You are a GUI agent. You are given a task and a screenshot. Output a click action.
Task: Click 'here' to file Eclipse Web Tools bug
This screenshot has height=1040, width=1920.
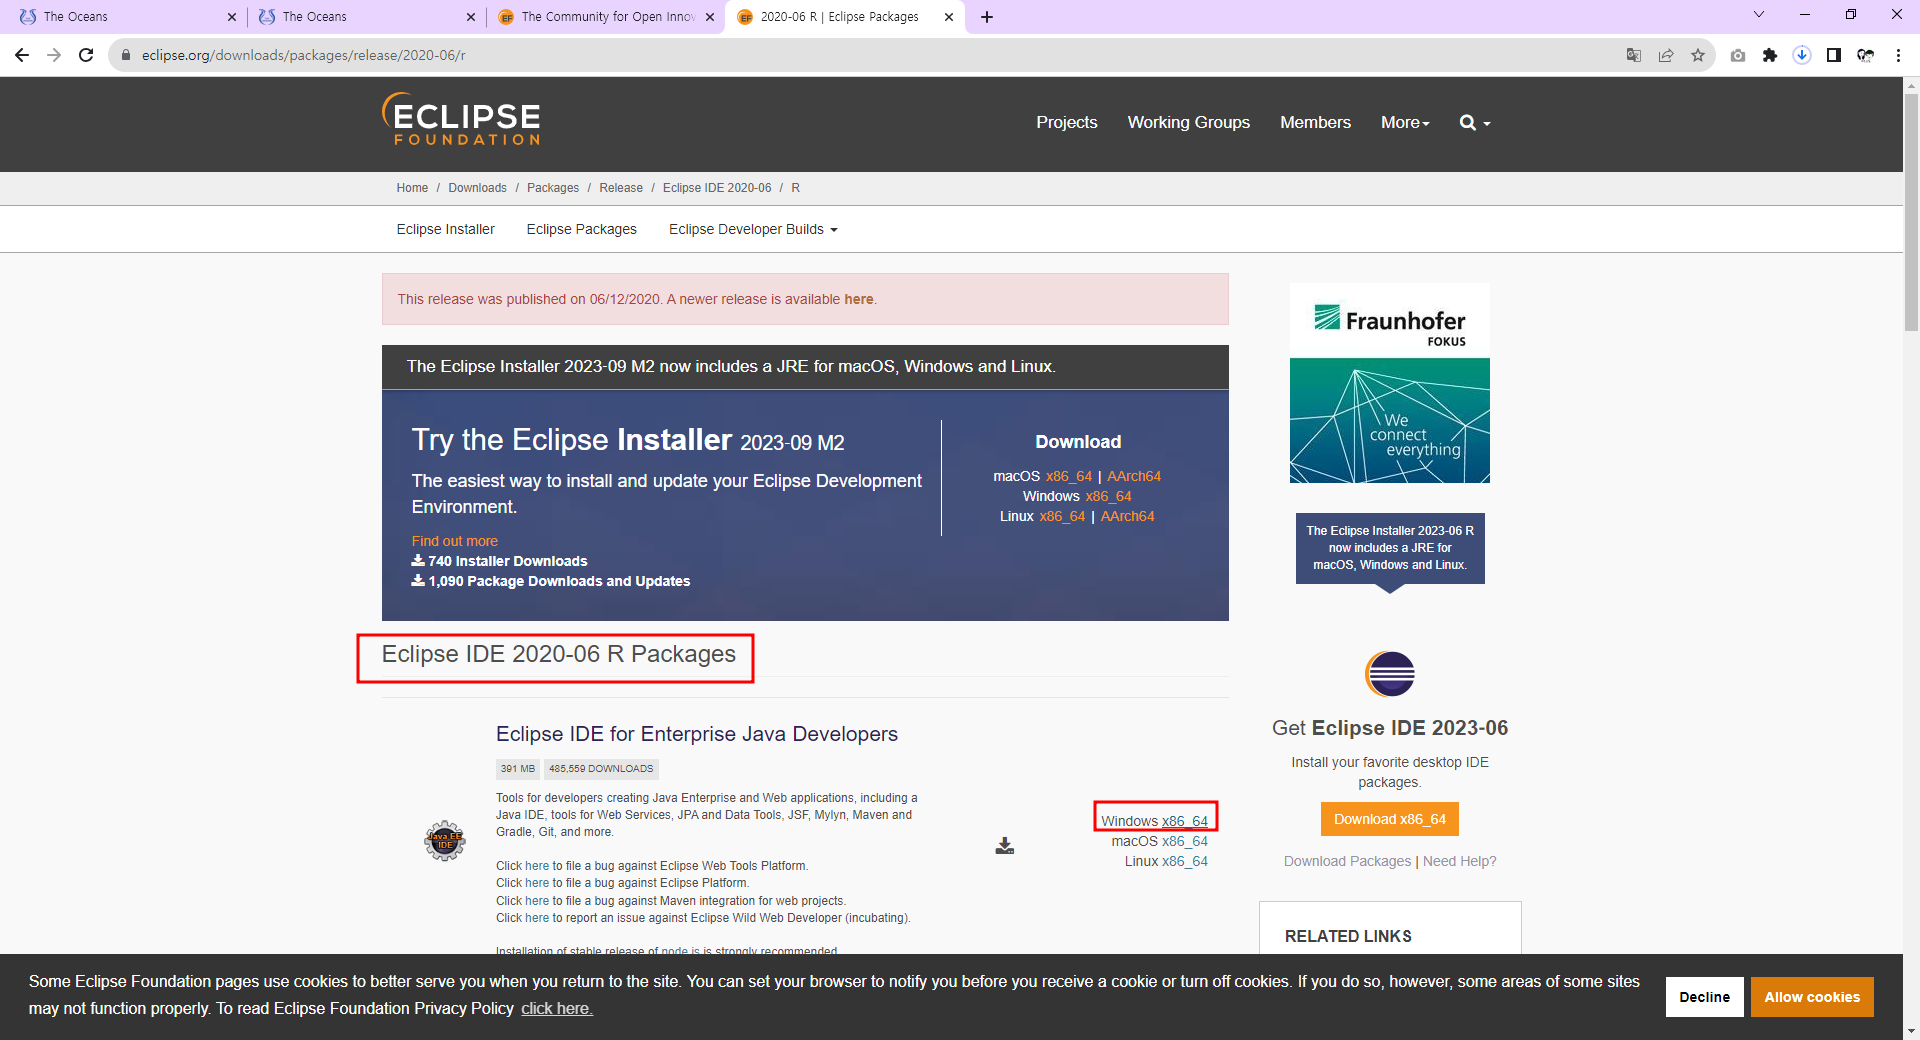click(x=537, y=866)
